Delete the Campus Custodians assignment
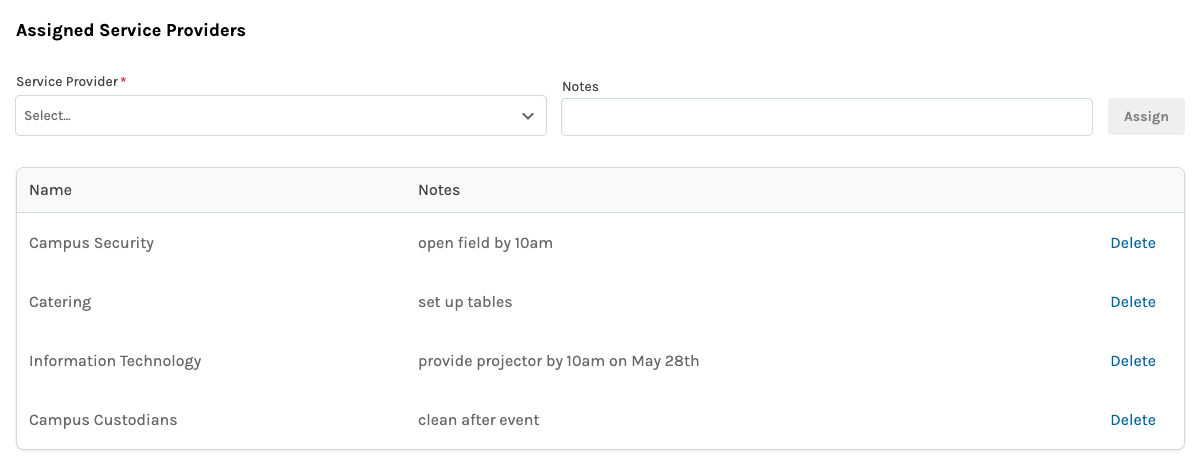Image resolution: width=1201 pixels, height=468 pixels. coord(1132,420)
